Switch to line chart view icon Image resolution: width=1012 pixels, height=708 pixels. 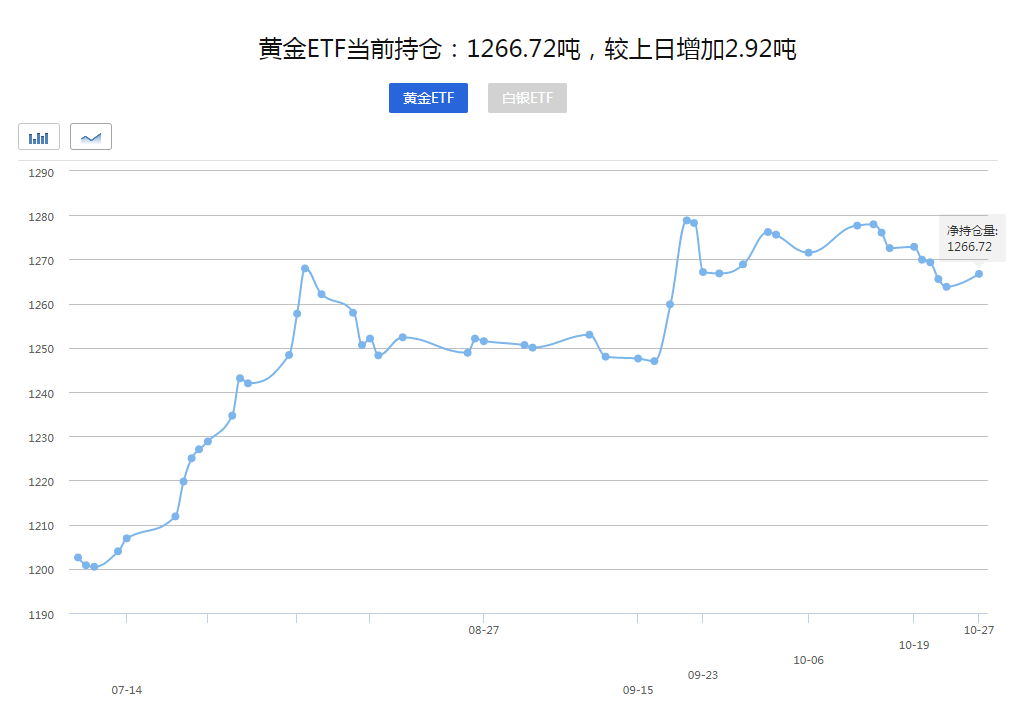(91, 137)
